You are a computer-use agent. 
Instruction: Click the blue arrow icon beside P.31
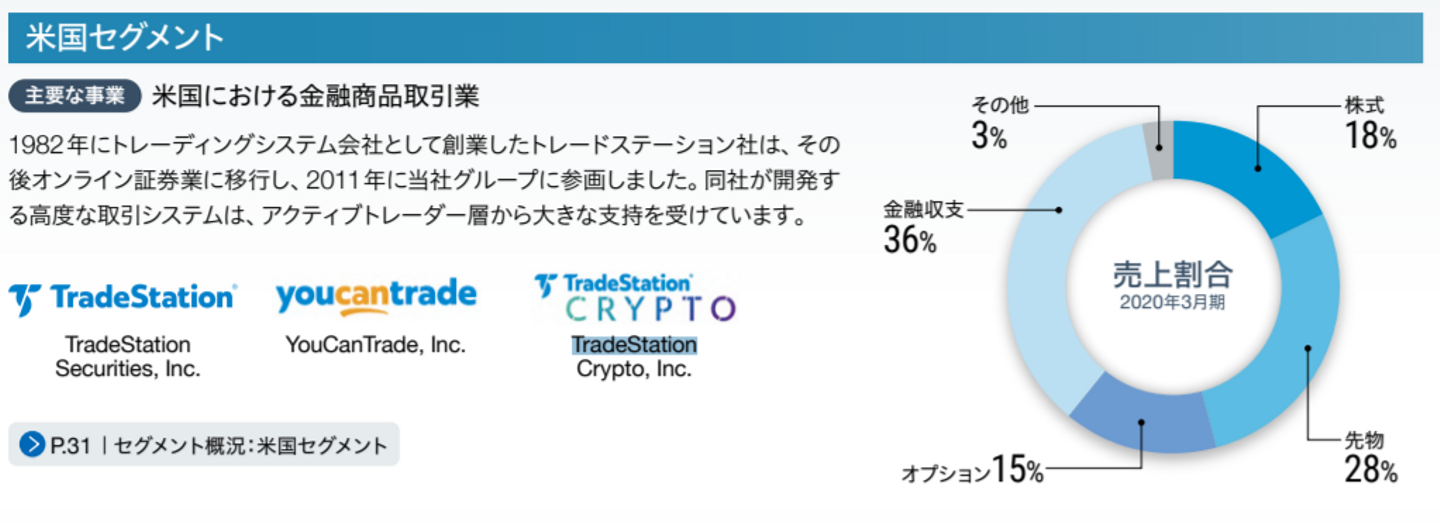click(x=33, y=445)
